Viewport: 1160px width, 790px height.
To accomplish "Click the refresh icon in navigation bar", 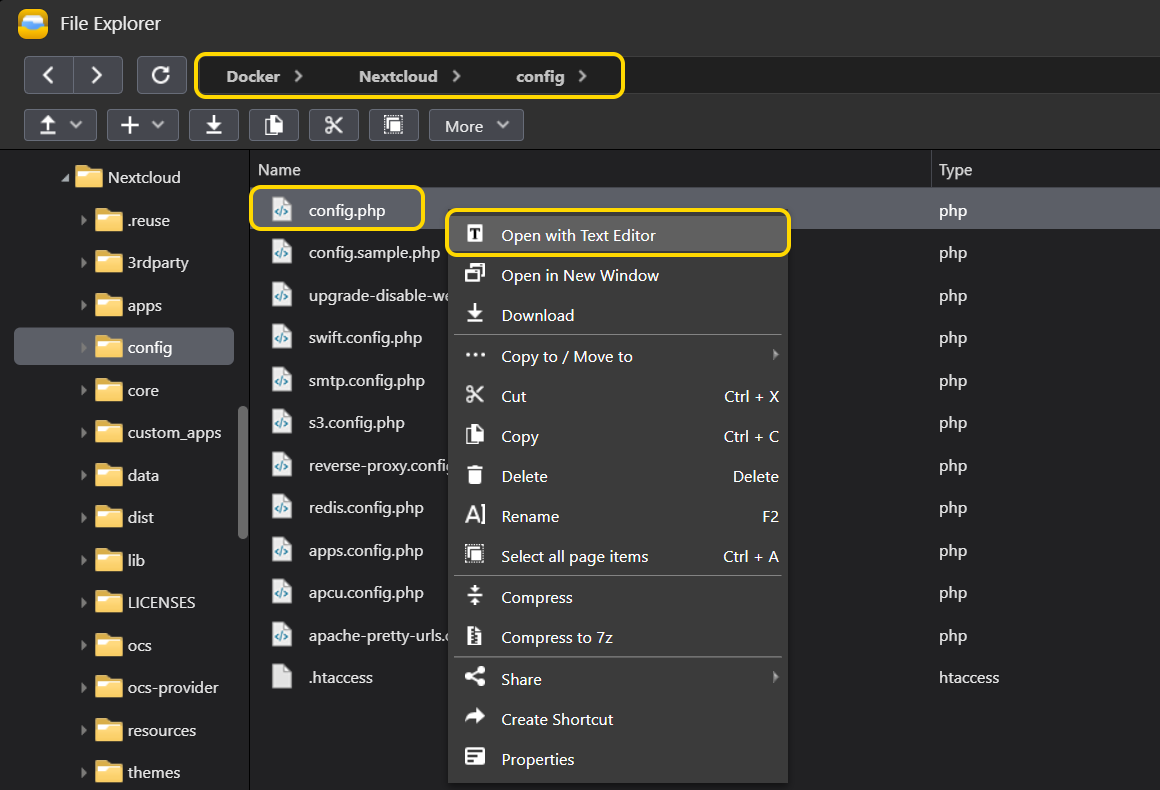I will [x=161, y=75].
